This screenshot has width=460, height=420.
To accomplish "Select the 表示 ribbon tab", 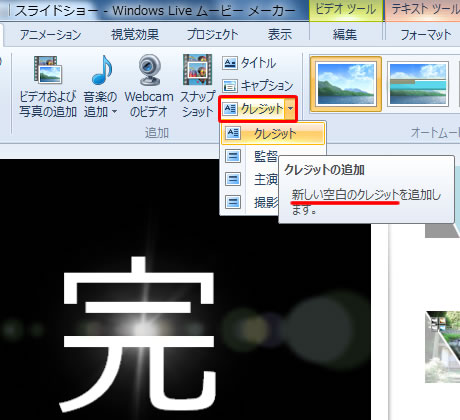I will (x=280, y=35).
